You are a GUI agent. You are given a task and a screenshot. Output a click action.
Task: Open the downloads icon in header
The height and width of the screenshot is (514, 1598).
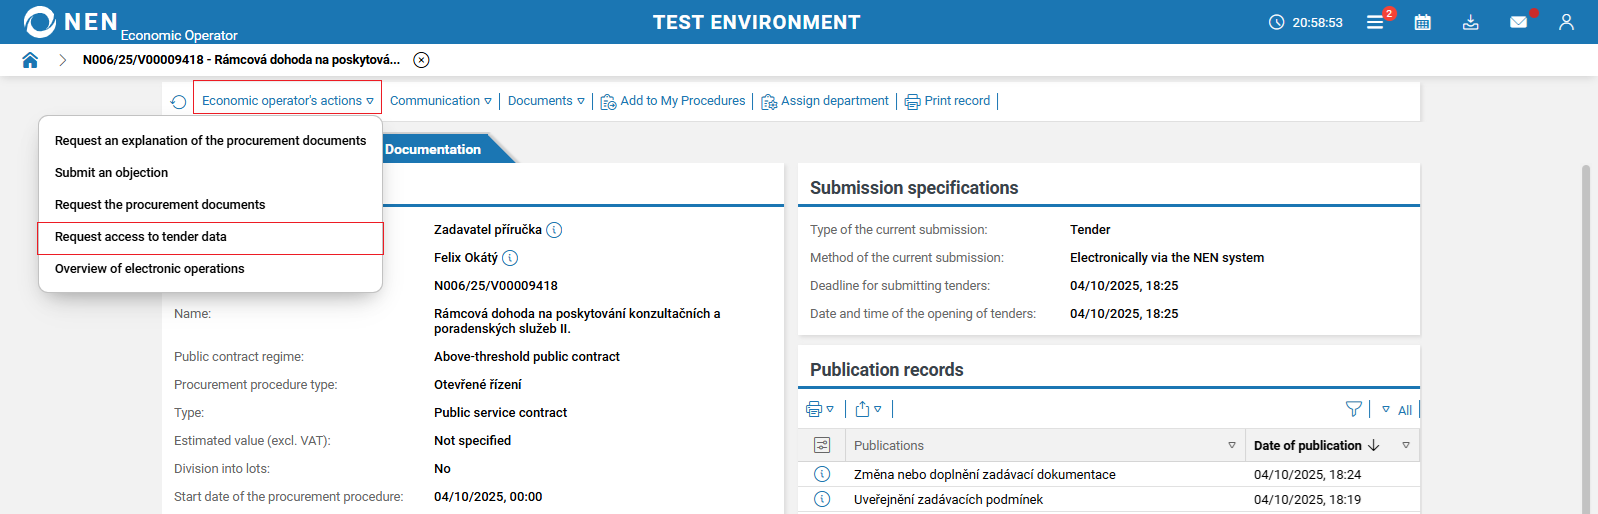click(x=1470, y=22)
